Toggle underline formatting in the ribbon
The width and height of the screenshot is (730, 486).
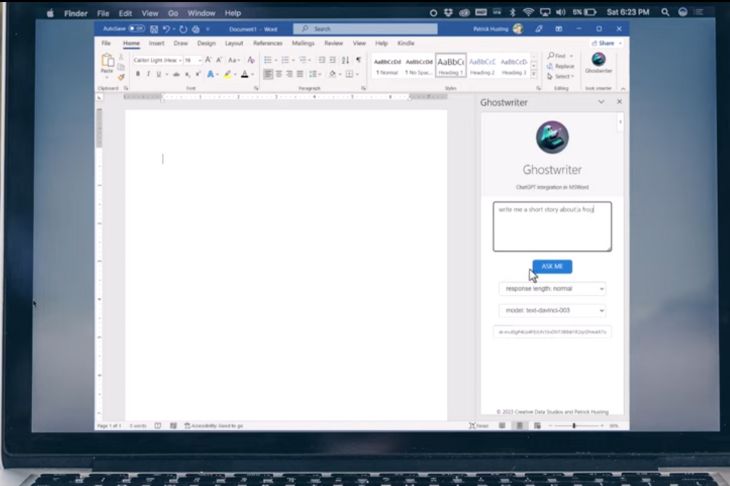click(158, 74)
